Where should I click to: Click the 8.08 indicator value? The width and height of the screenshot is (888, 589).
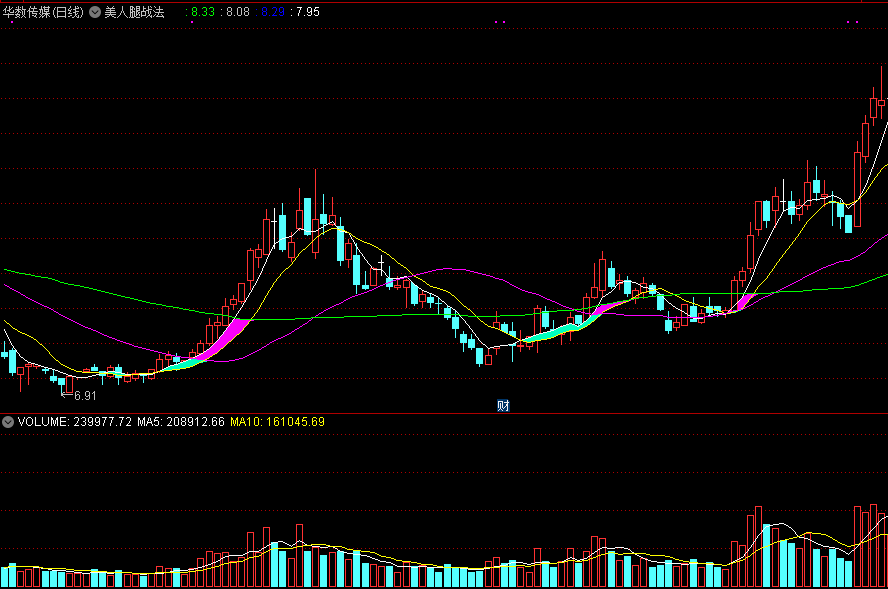tap(238, 12)
